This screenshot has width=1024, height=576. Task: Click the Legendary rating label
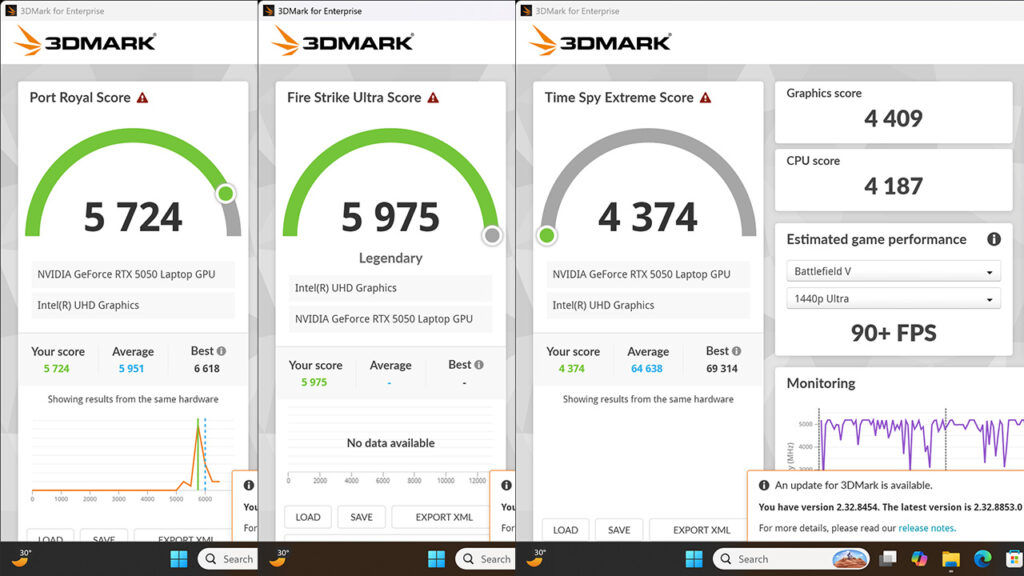pyautogui.click(x=391, y=258)
